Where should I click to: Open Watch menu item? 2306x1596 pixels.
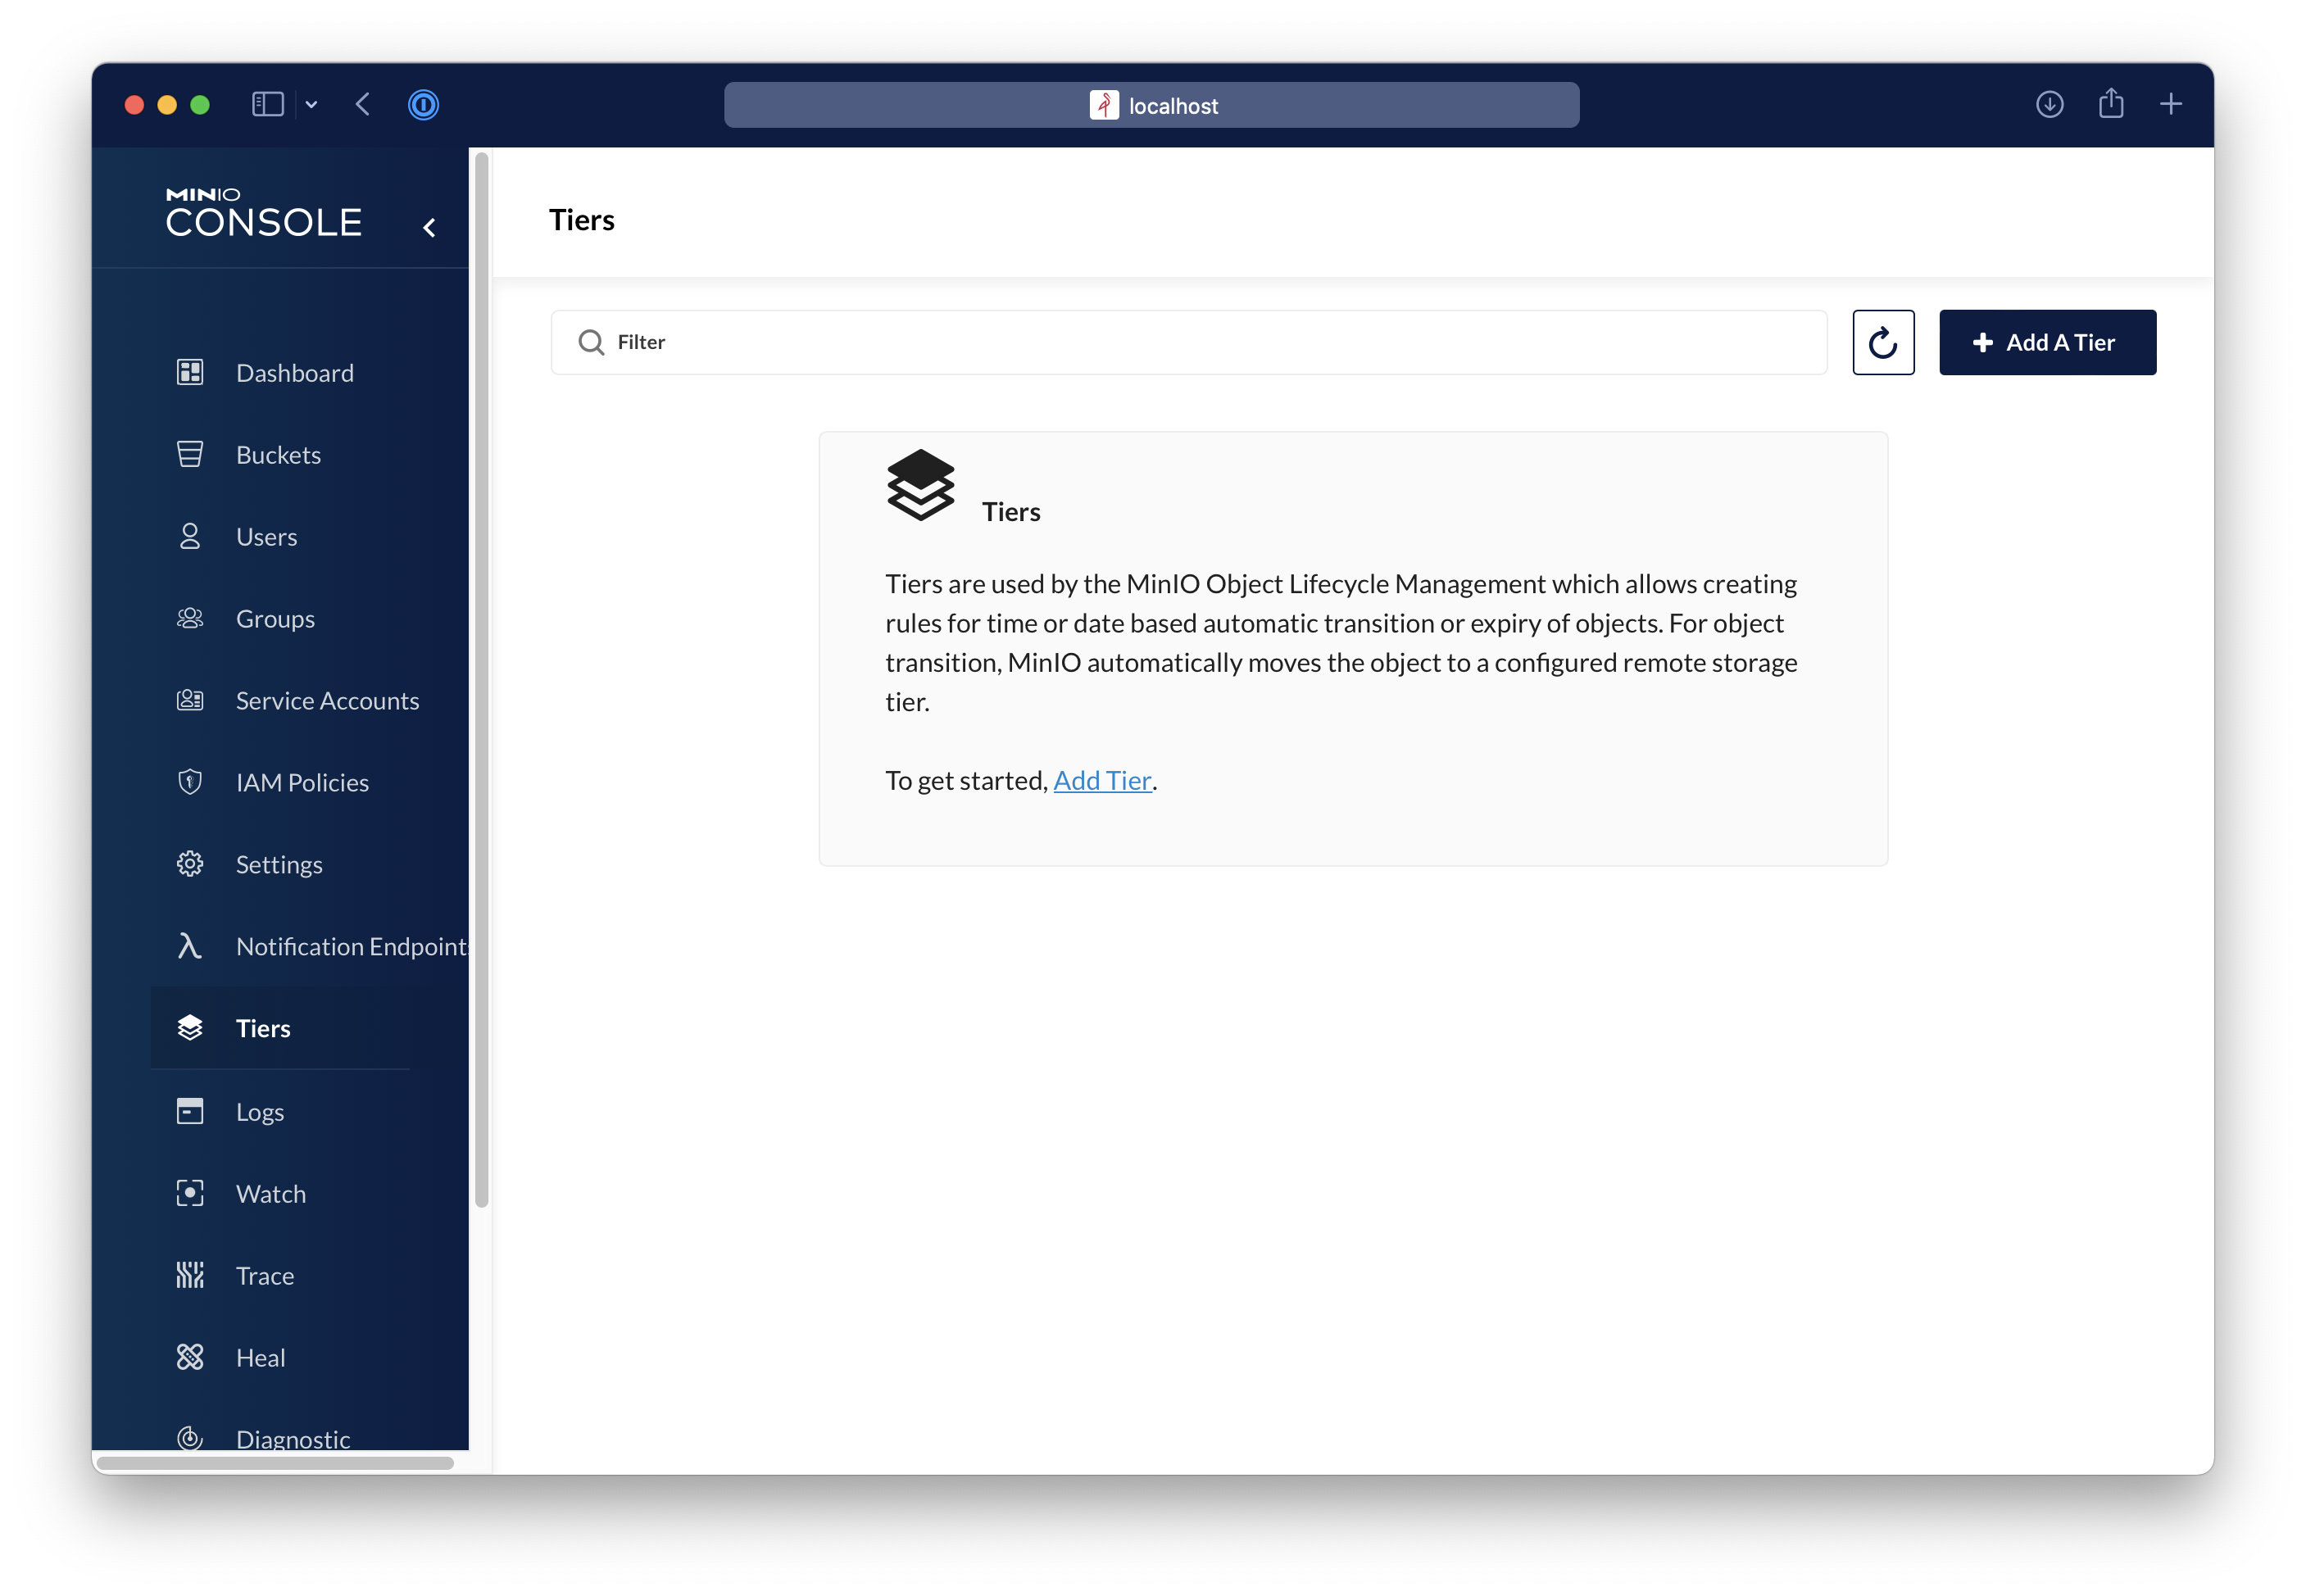270,1194
